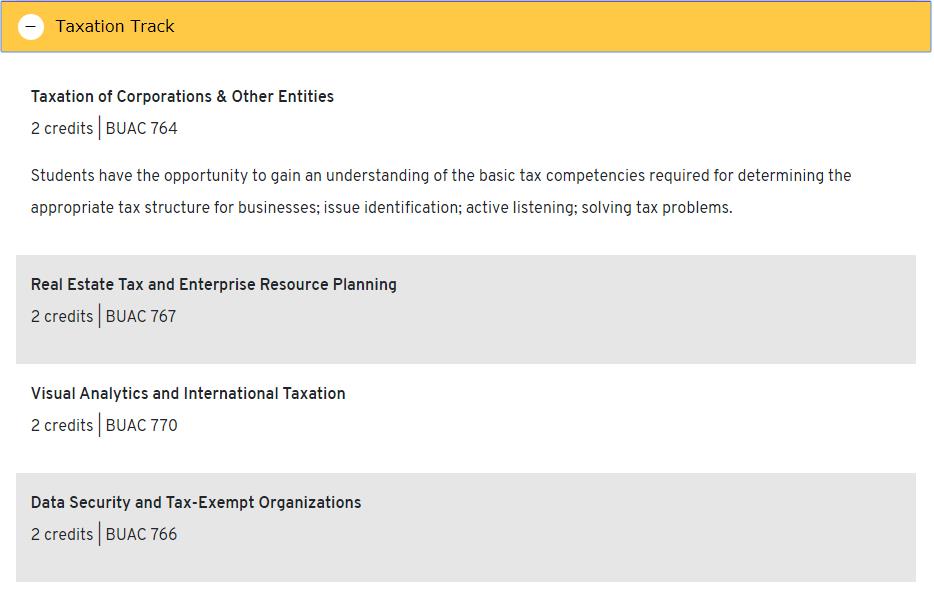
Task: Click the 2 credits label beside BUAC 770
Action: point(62,426)
